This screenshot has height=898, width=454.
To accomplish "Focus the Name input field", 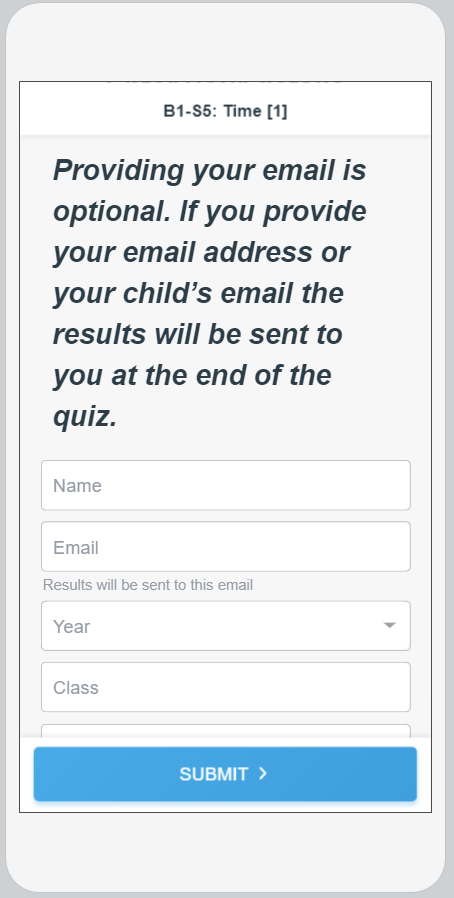I will click(226, 485).
